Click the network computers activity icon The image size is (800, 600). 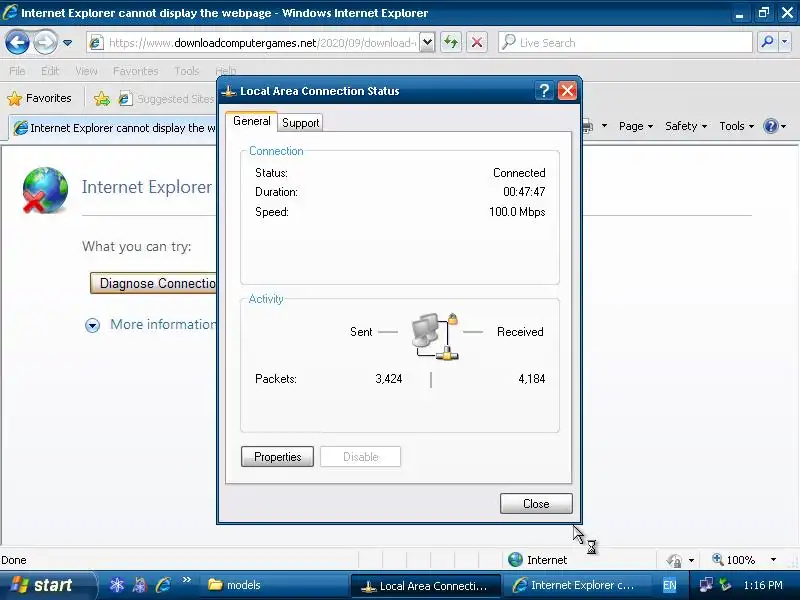tap(435, 336)
